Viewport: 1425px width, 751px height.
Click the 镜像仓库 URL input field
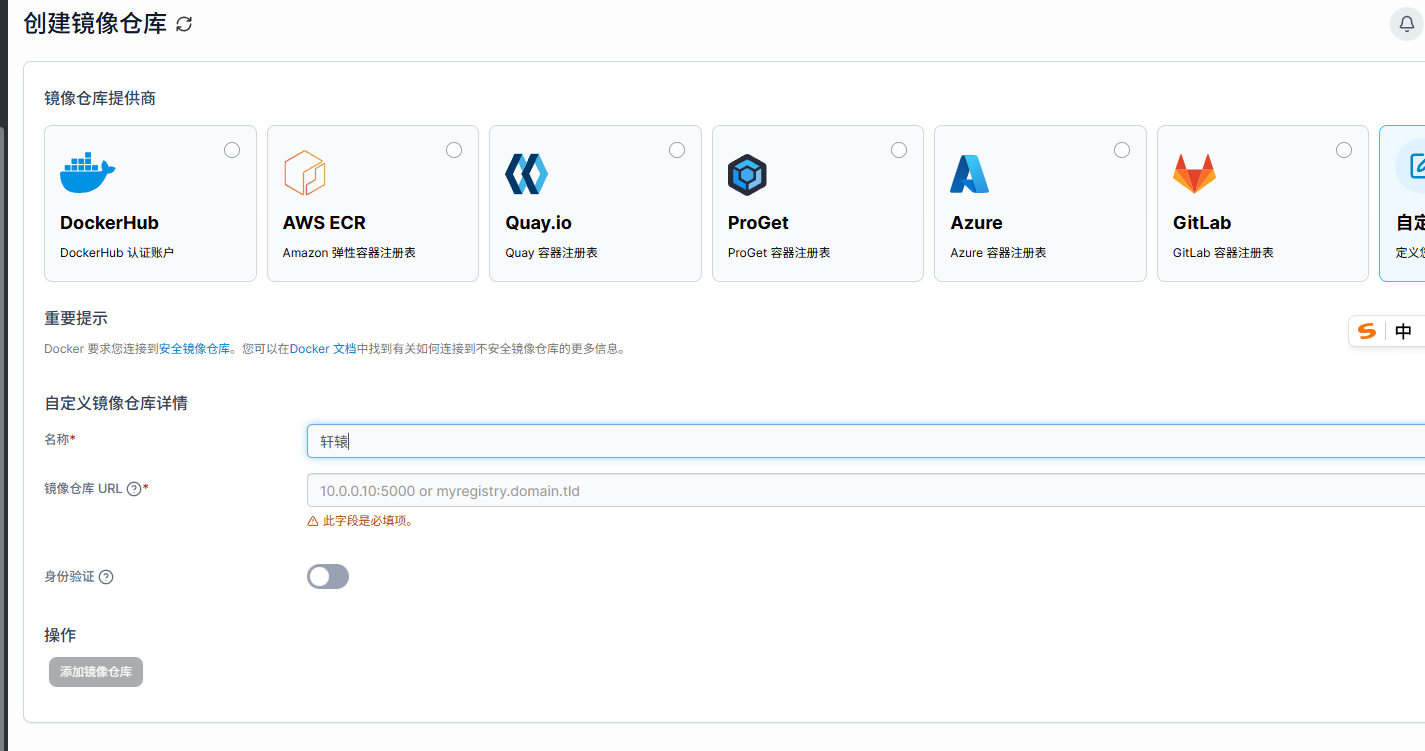point(866,490)
